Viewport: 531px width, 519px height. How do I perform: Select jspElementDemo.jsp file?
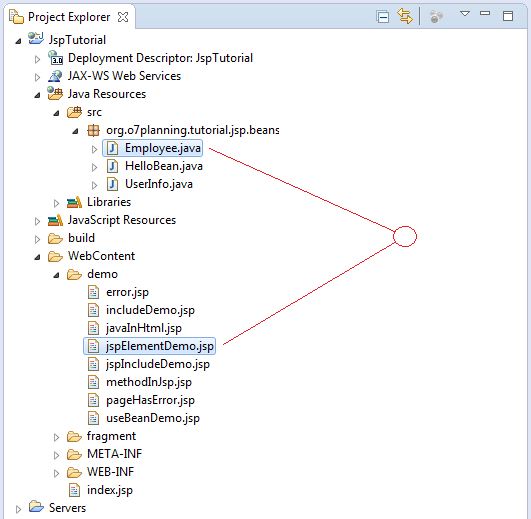click(150, 346)
